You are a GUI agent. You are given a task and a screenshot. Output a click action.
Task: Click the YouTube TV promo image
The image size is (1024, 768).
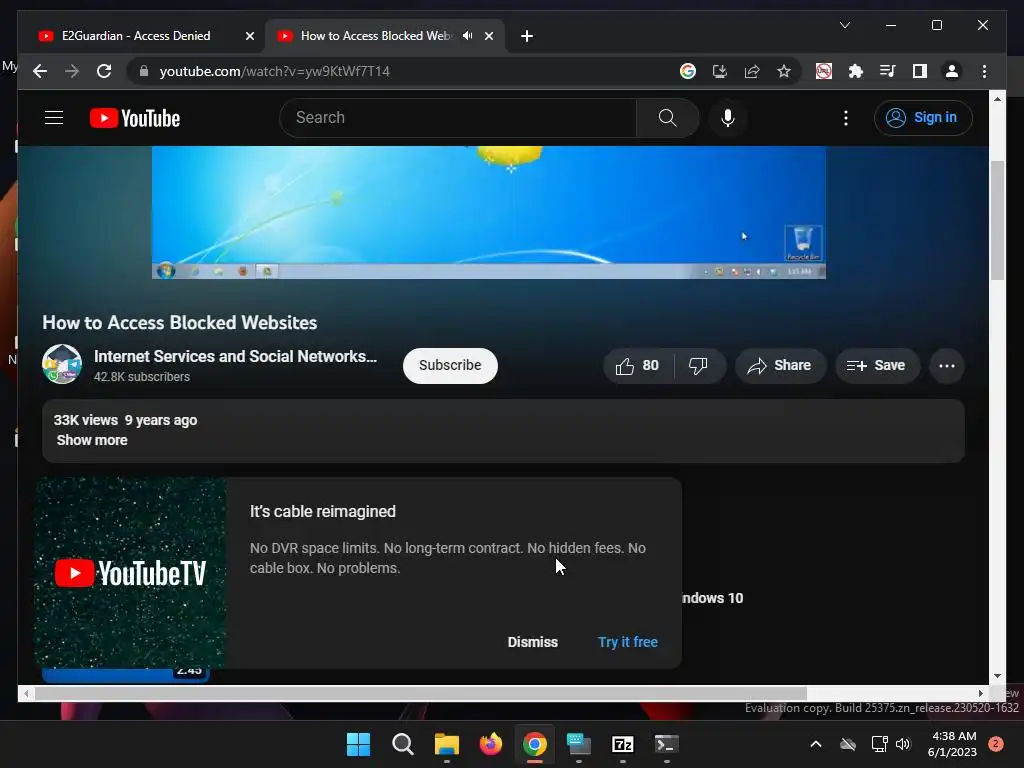click(131, 573)
